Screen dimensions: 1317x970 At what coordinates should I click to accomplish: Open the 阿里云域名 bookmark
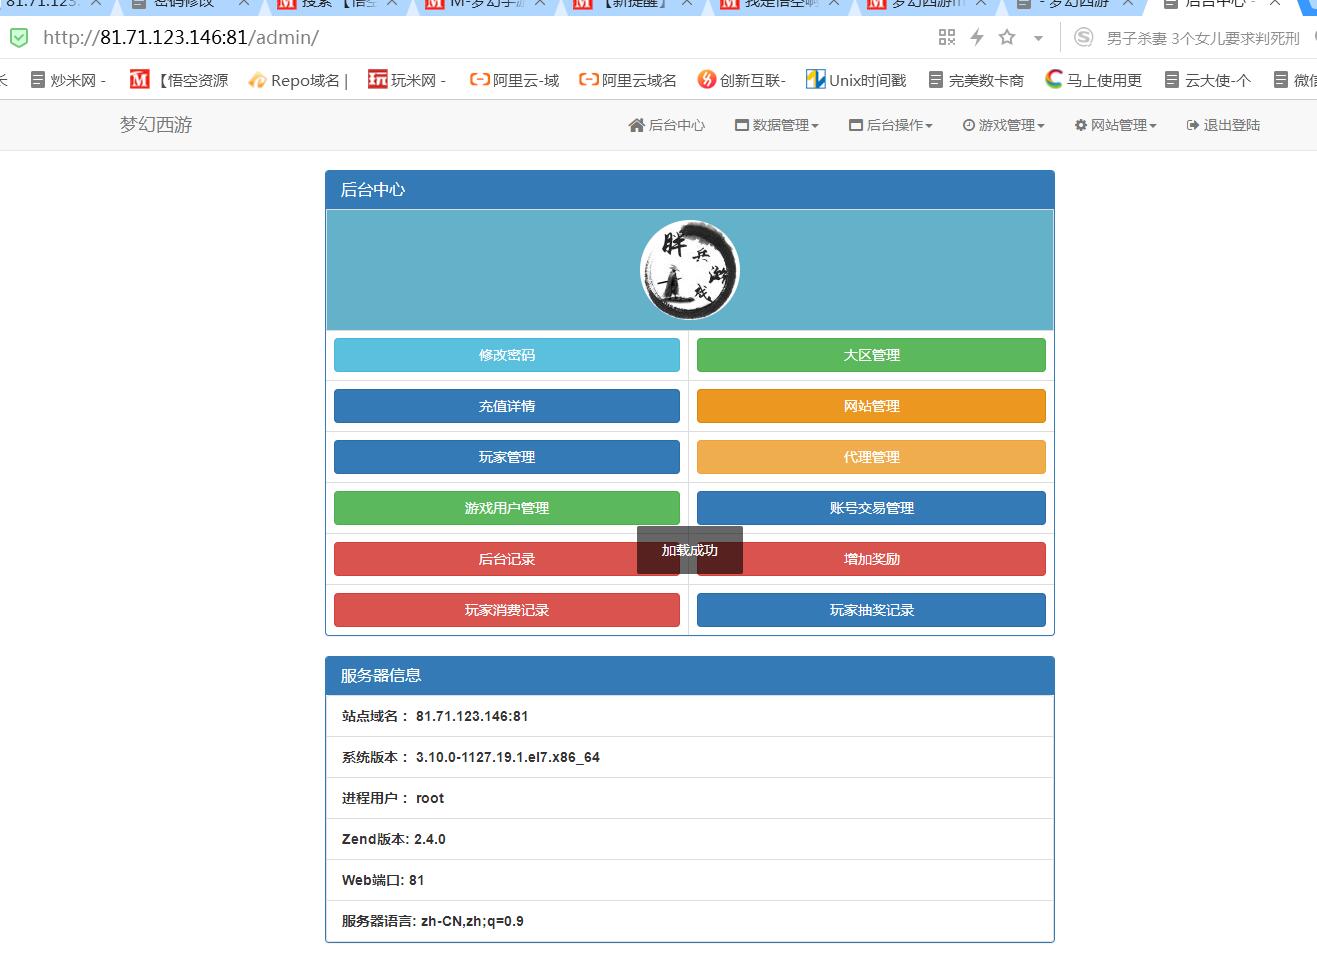pyautogui.click(x=628, y=80)
